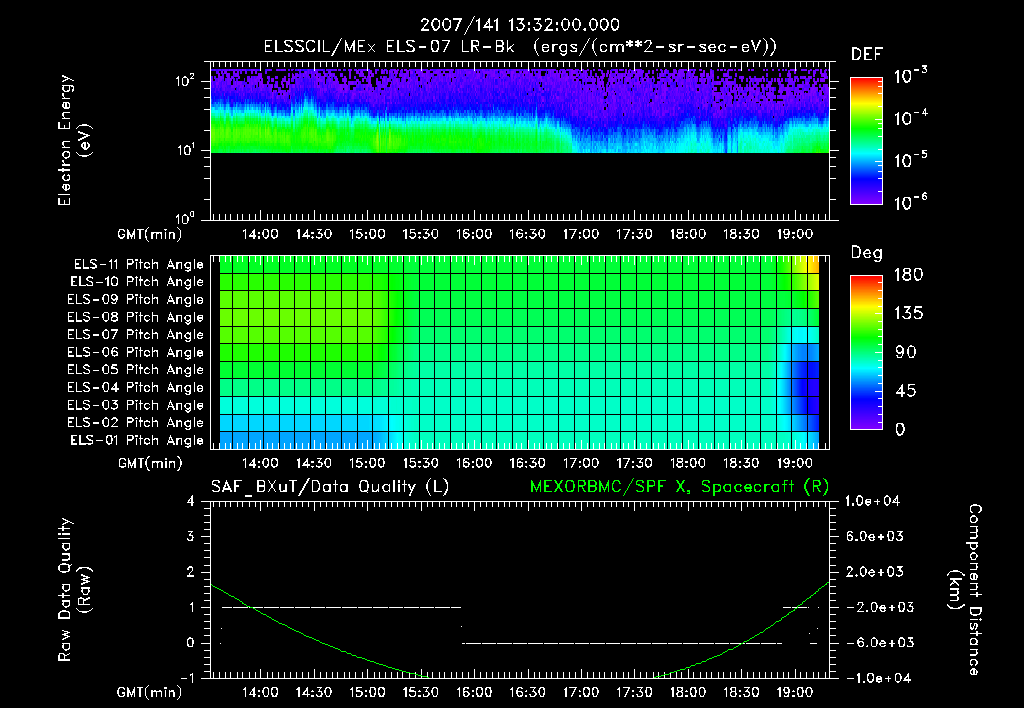Click the green MEXORBMC/SPF X, Spacecraft (R) title
The height and width of the screenshot is (708, 1024).
tap(679, 487)
